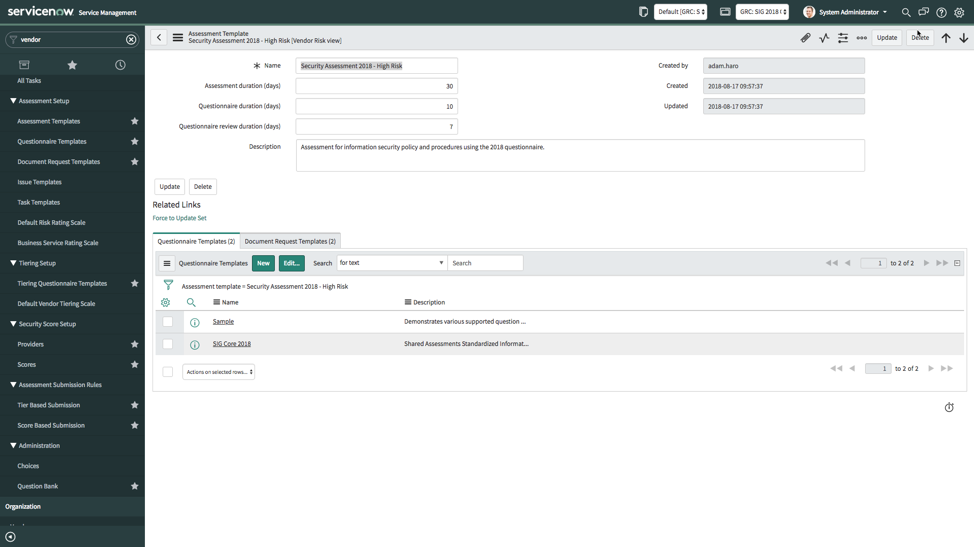974x547 pixels.
Task: Tick the checkbox for SIG Core 2018 row
Action: point(168,344)
